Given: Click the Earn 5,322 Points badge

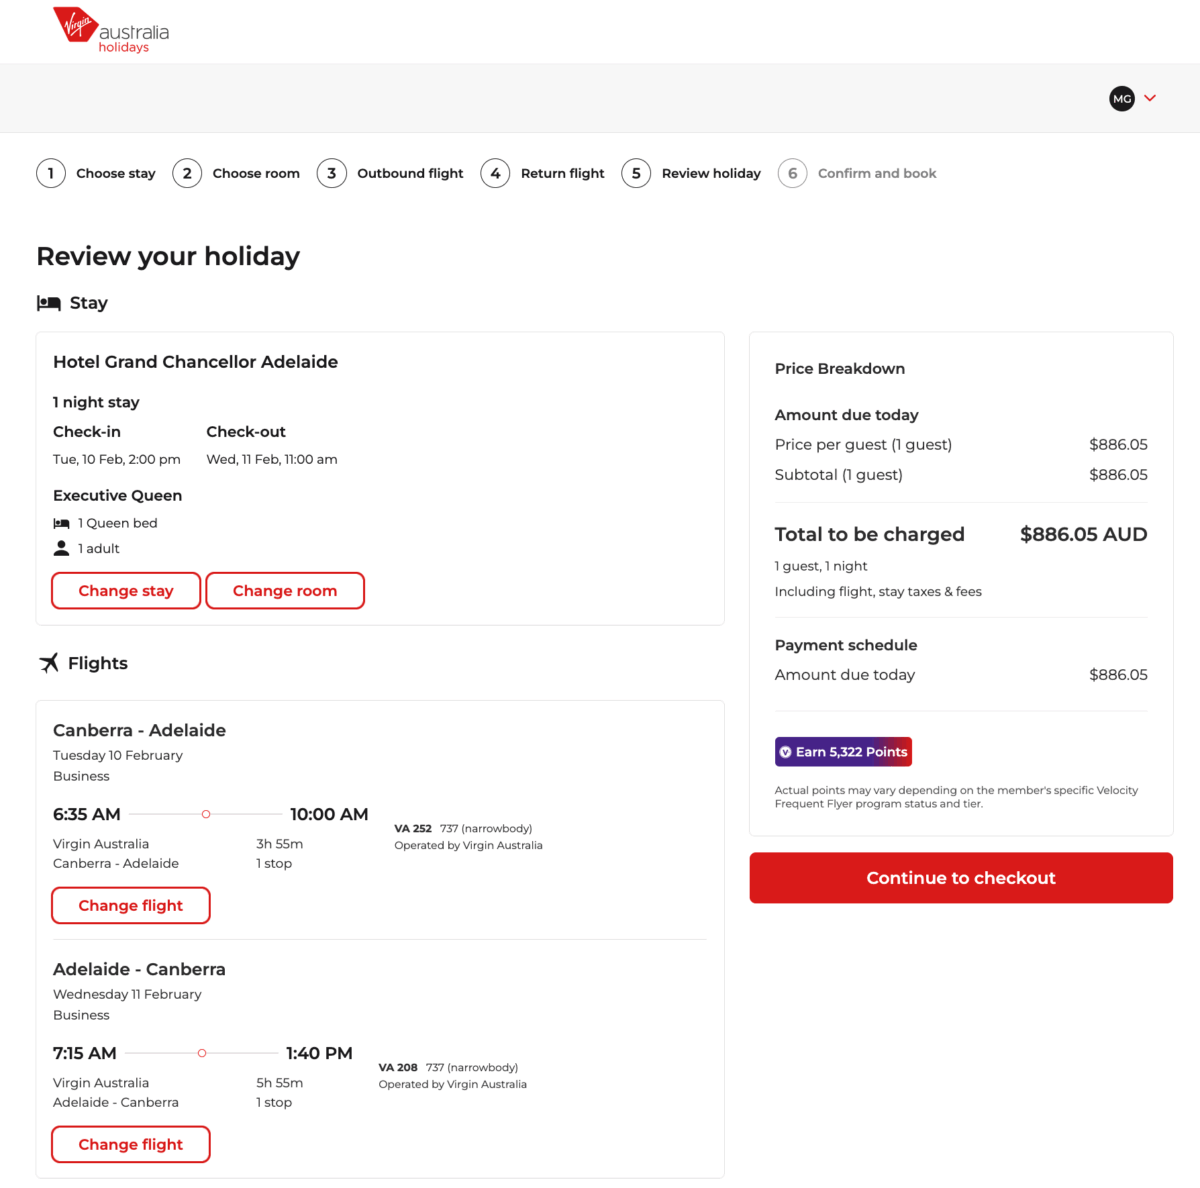Looking at the screenshot, I should 843,751.
